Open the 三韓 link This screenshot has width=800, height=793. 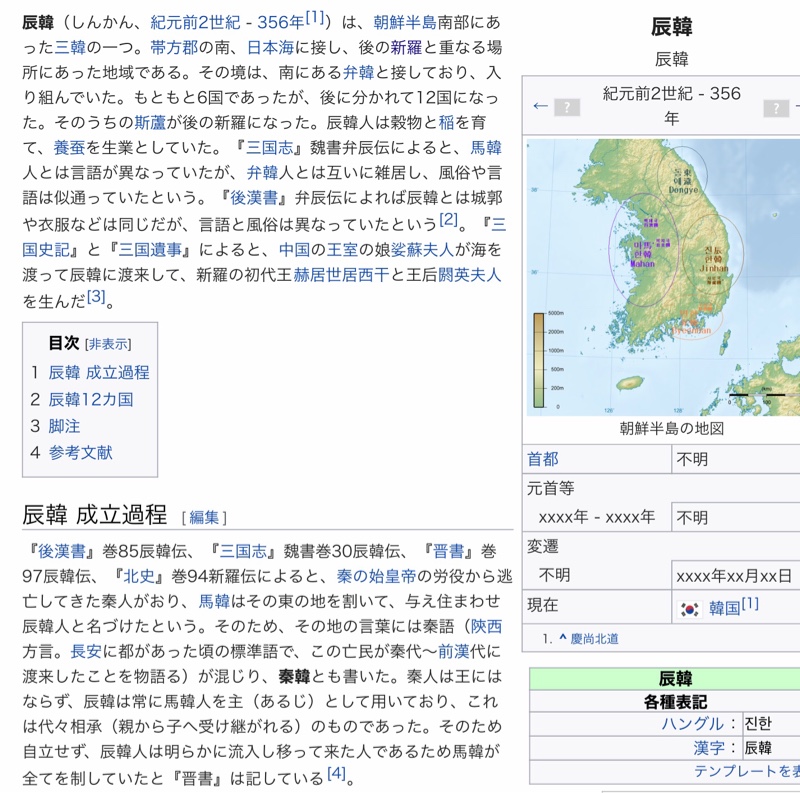(70, 47)
